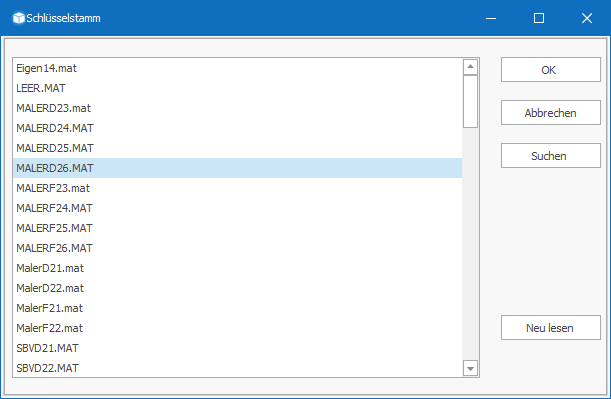Screen dimensions: 611x399
Task: Select Eigen14.mat entry
Action: [238, 68]
